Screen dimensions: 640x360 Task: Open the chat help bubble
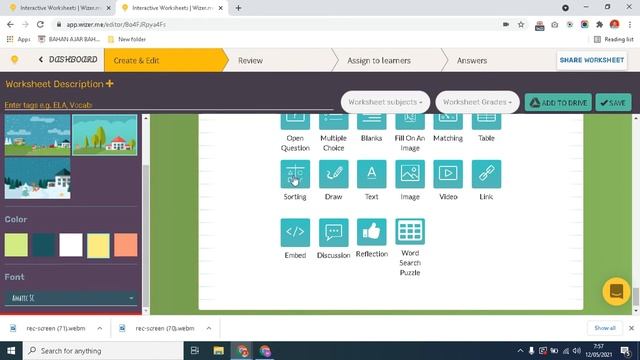click(x=616, y=291)
